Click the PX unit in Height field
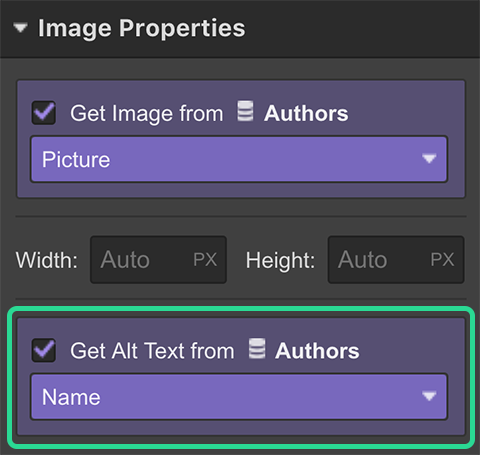480x455 pixels. click(x=442, y=259)
